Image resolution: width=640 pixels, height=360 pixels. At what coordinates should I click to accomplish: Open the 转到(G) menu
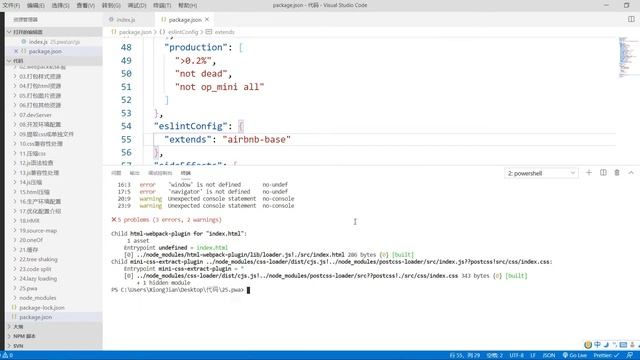pos(111,5)
